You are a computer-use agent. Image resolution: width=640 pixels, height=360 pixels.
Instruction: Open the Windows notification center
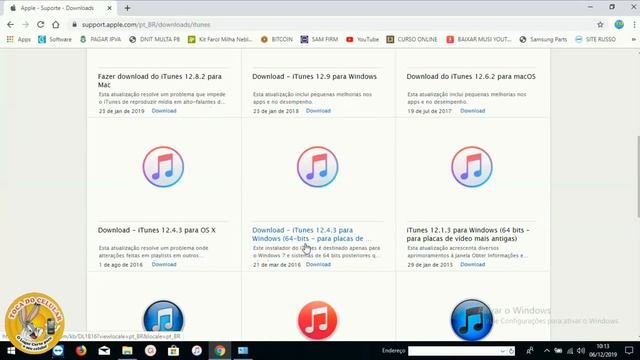(629, 351)
